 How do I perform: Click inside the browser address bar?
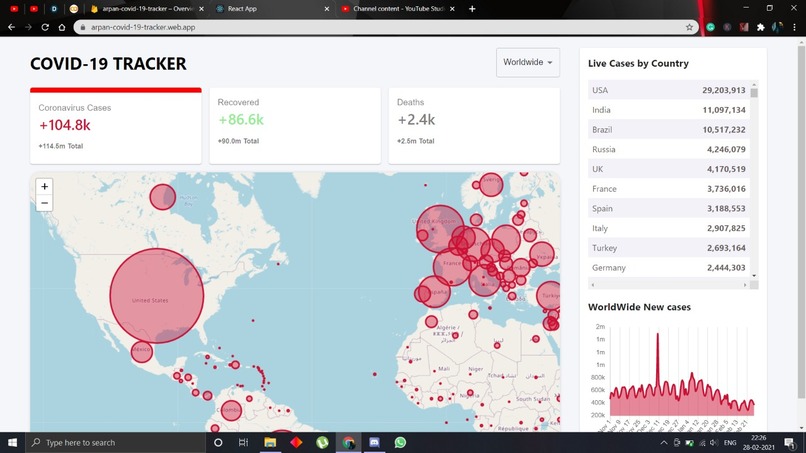[x=386, y=27]
